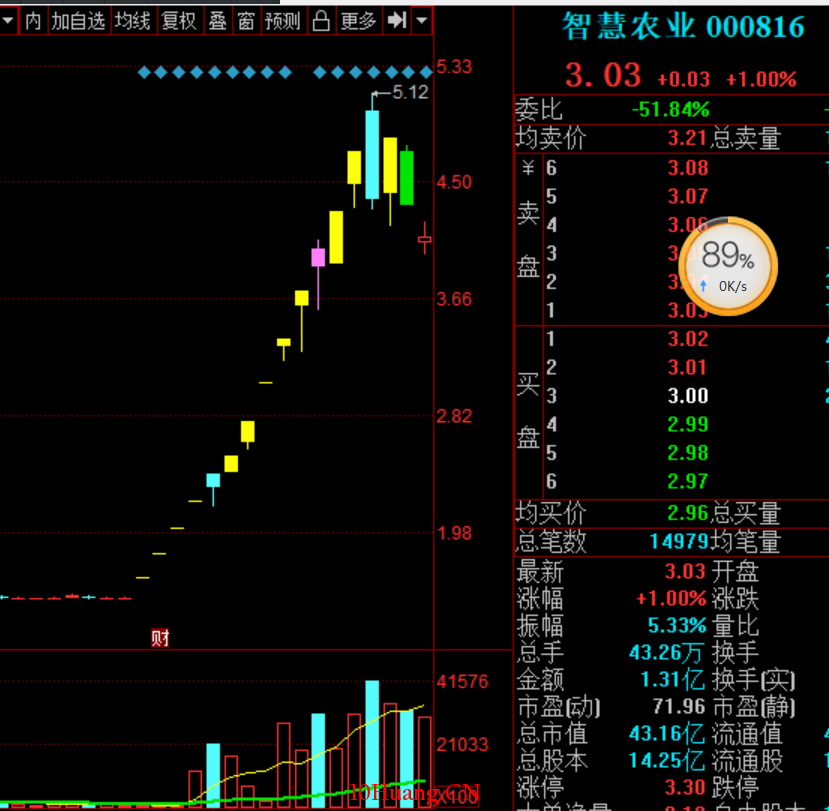This screenshot has width=829, height=811.
Task: Click 金额 value 1.31亿
Action: (x=673, y=680)
